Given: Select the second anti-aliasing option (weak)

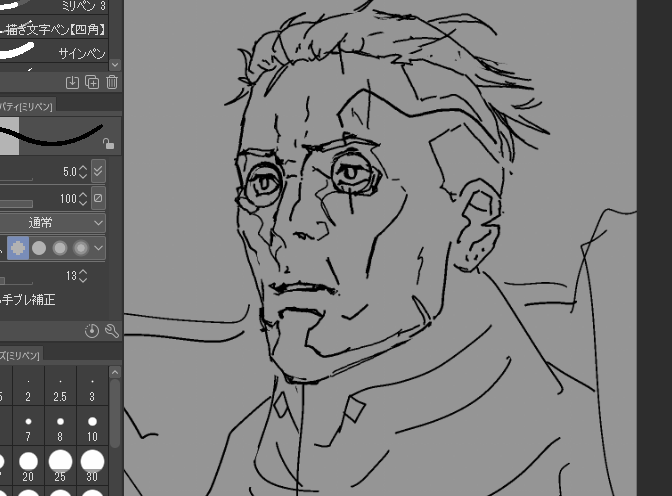Looking at the screenshot, I should (39, 248).
